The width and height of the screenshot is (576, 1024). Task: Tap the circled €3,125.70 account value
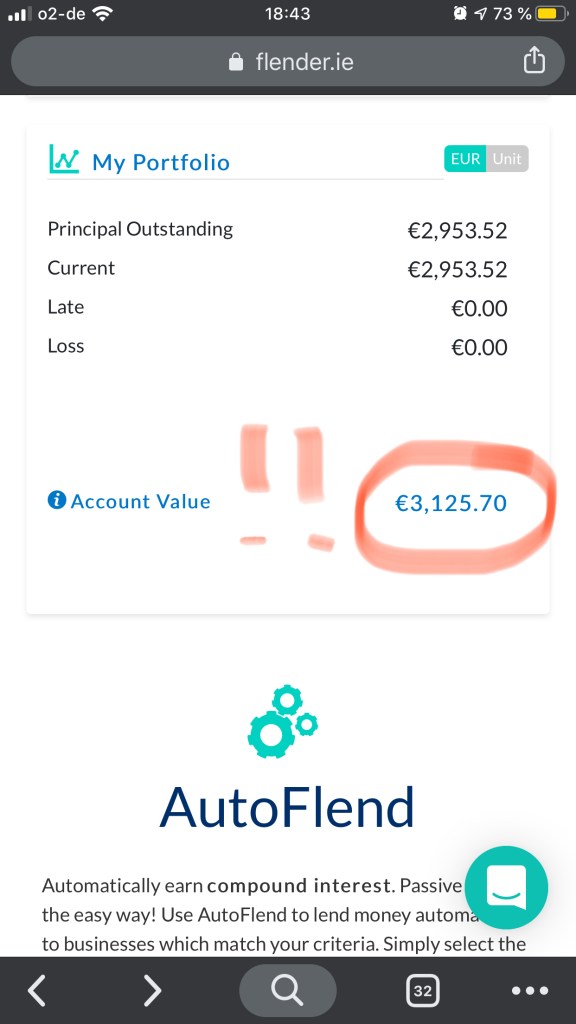click(452, 503)
